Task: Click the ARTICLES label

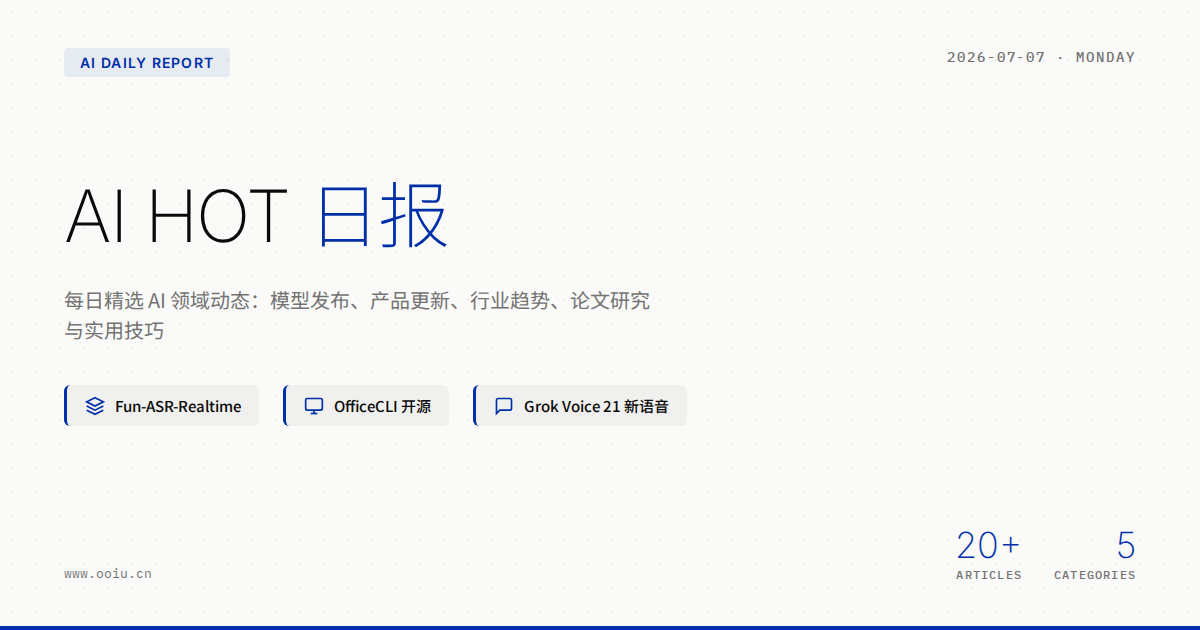Action: tap(989, 575)
